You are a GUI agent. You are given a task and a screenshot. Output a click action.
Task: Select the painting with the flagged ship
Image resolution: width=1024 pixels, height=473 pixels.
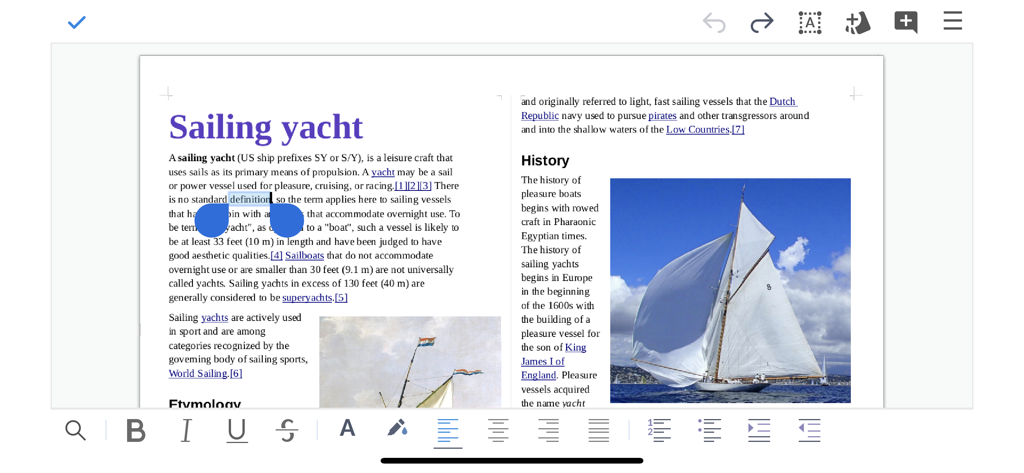tap(410, 363)
